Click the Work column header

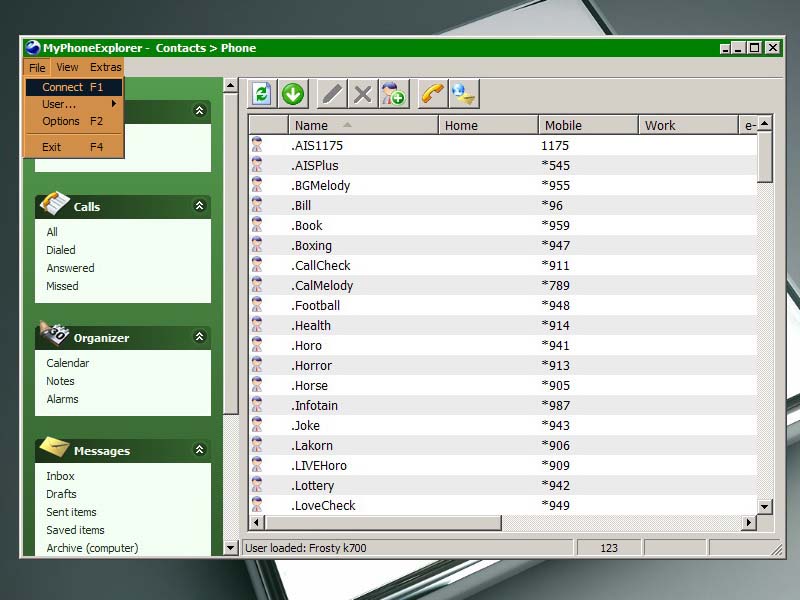pos(688,125)
